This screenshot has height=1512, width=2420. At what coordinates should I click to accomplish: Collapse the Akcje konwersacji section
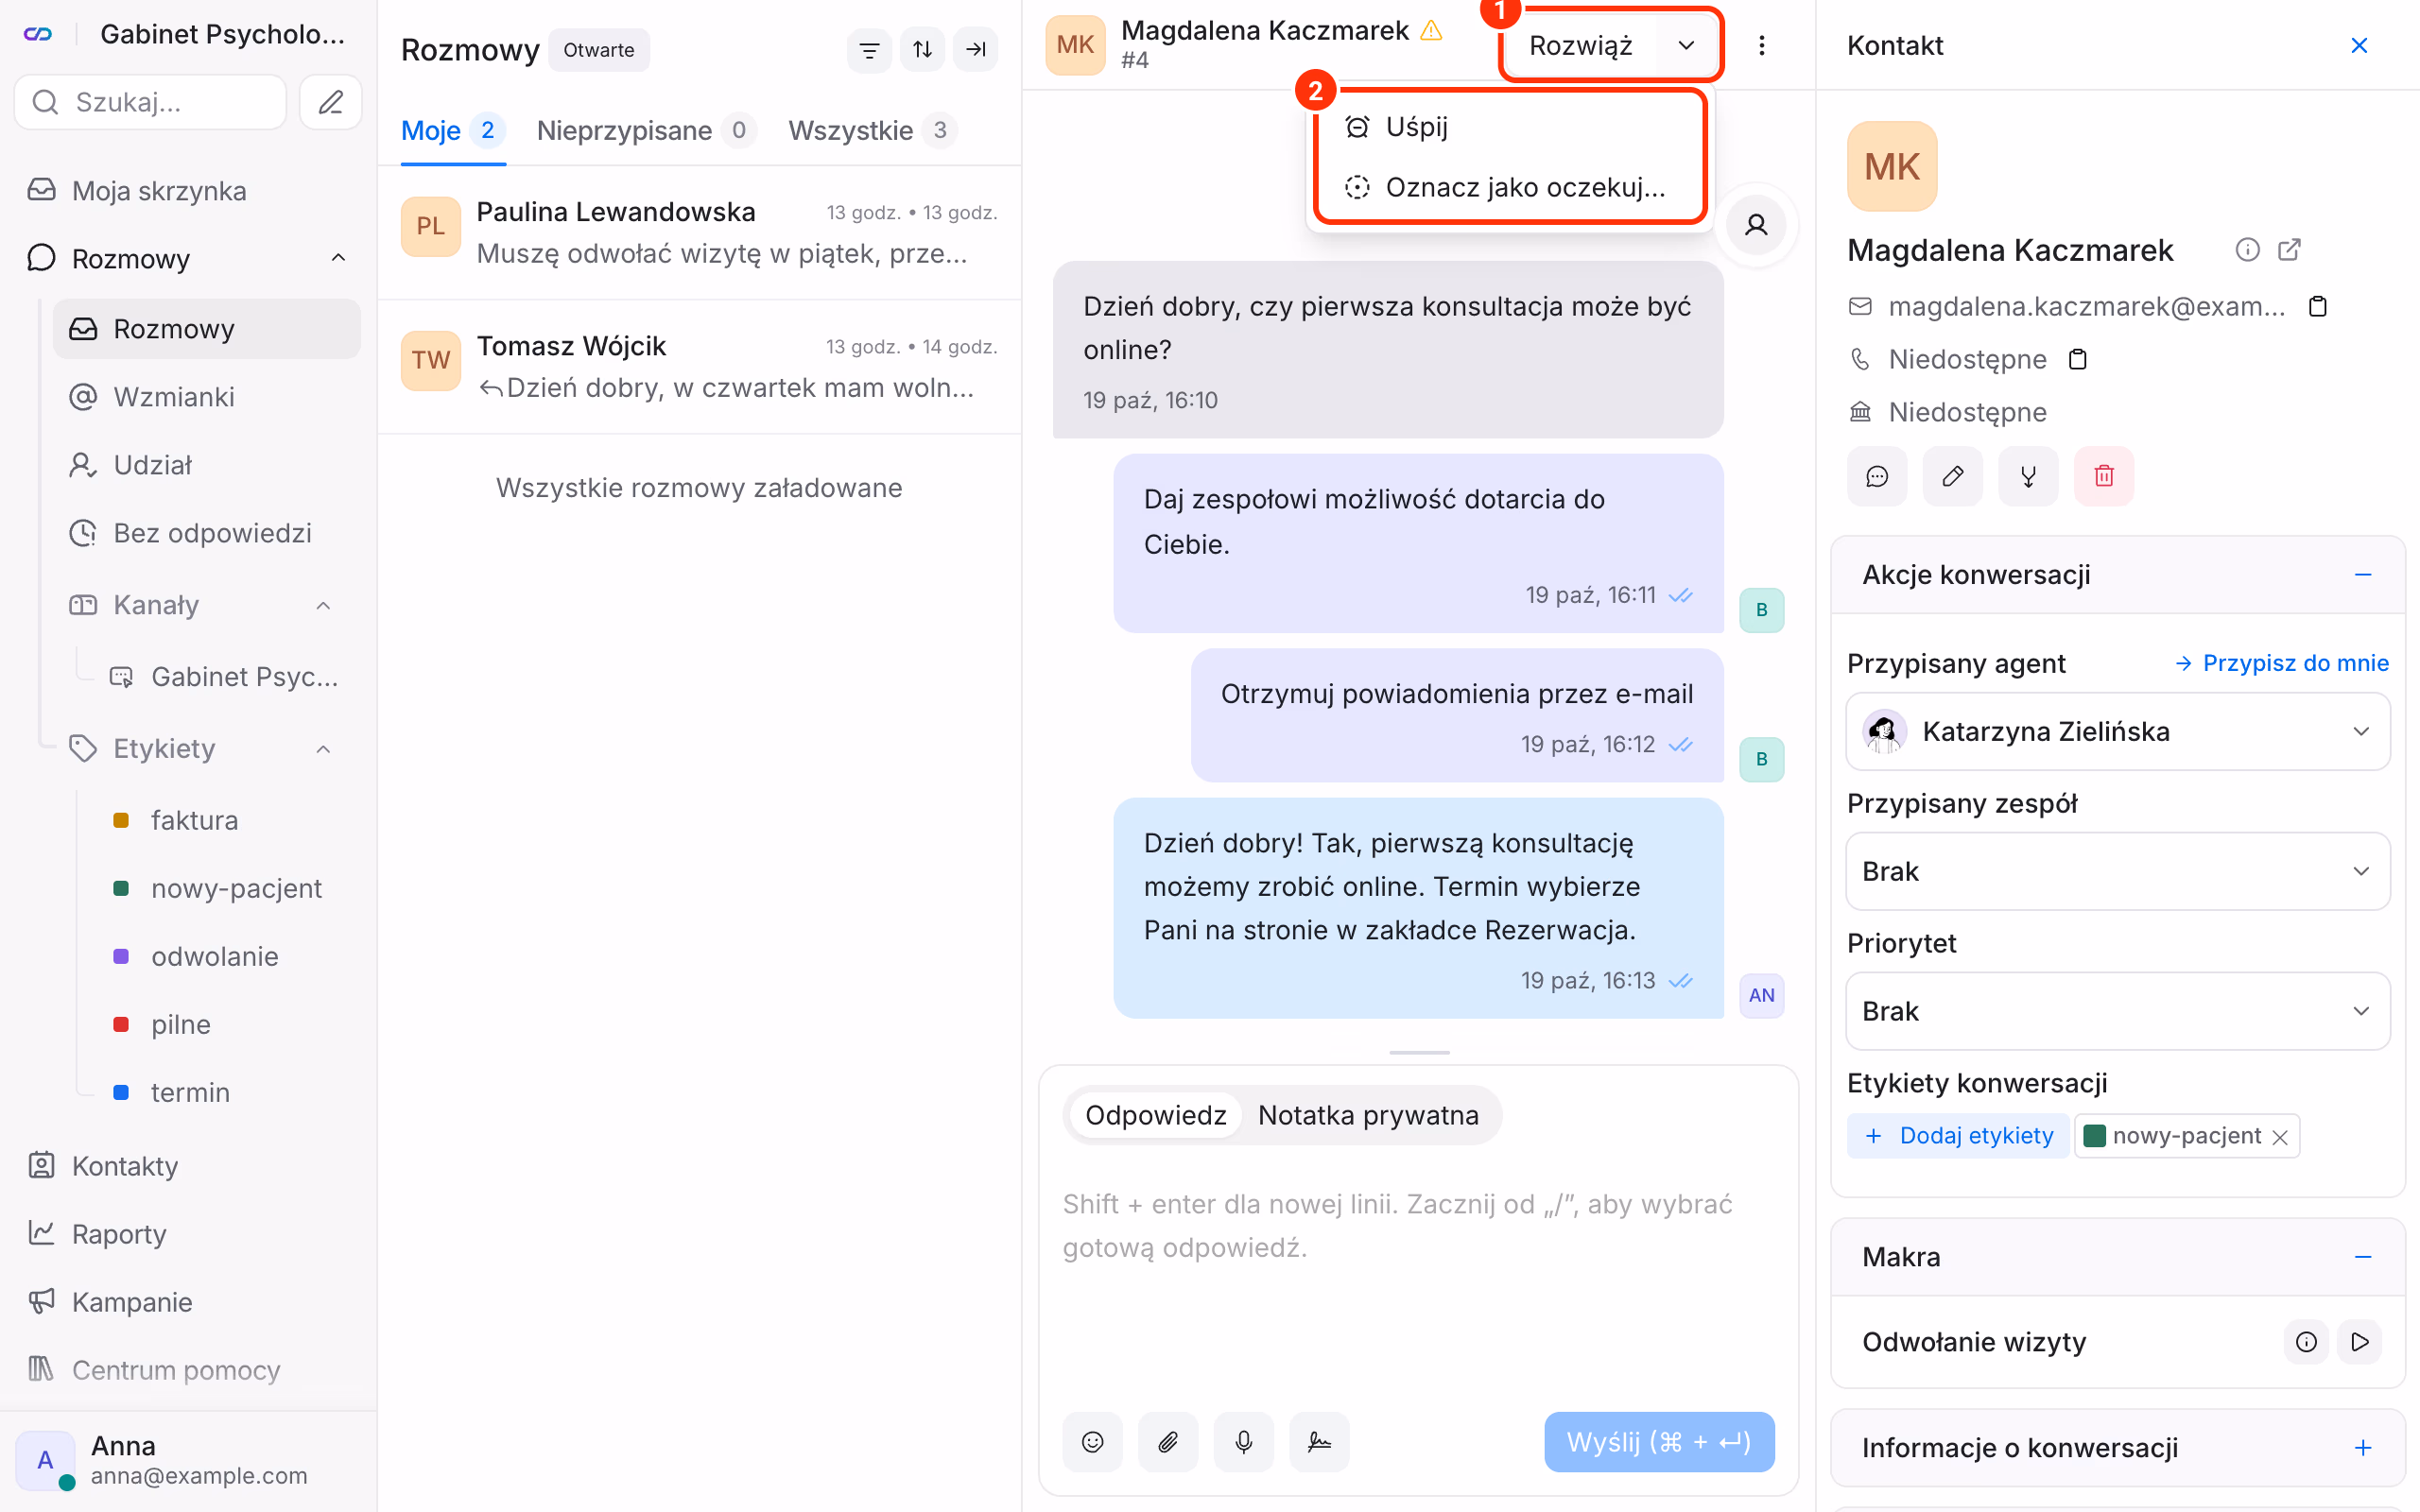[2363, 575]
